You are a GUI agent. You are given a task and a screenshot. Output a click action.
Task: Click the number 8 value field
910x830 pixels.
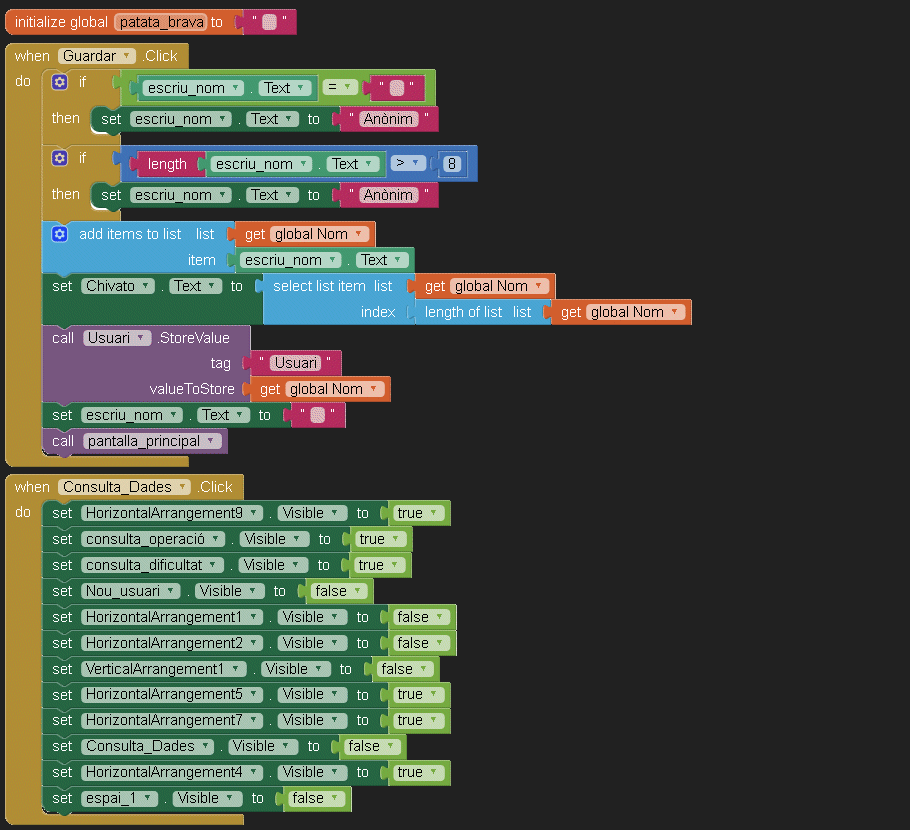tap(452, 164)
